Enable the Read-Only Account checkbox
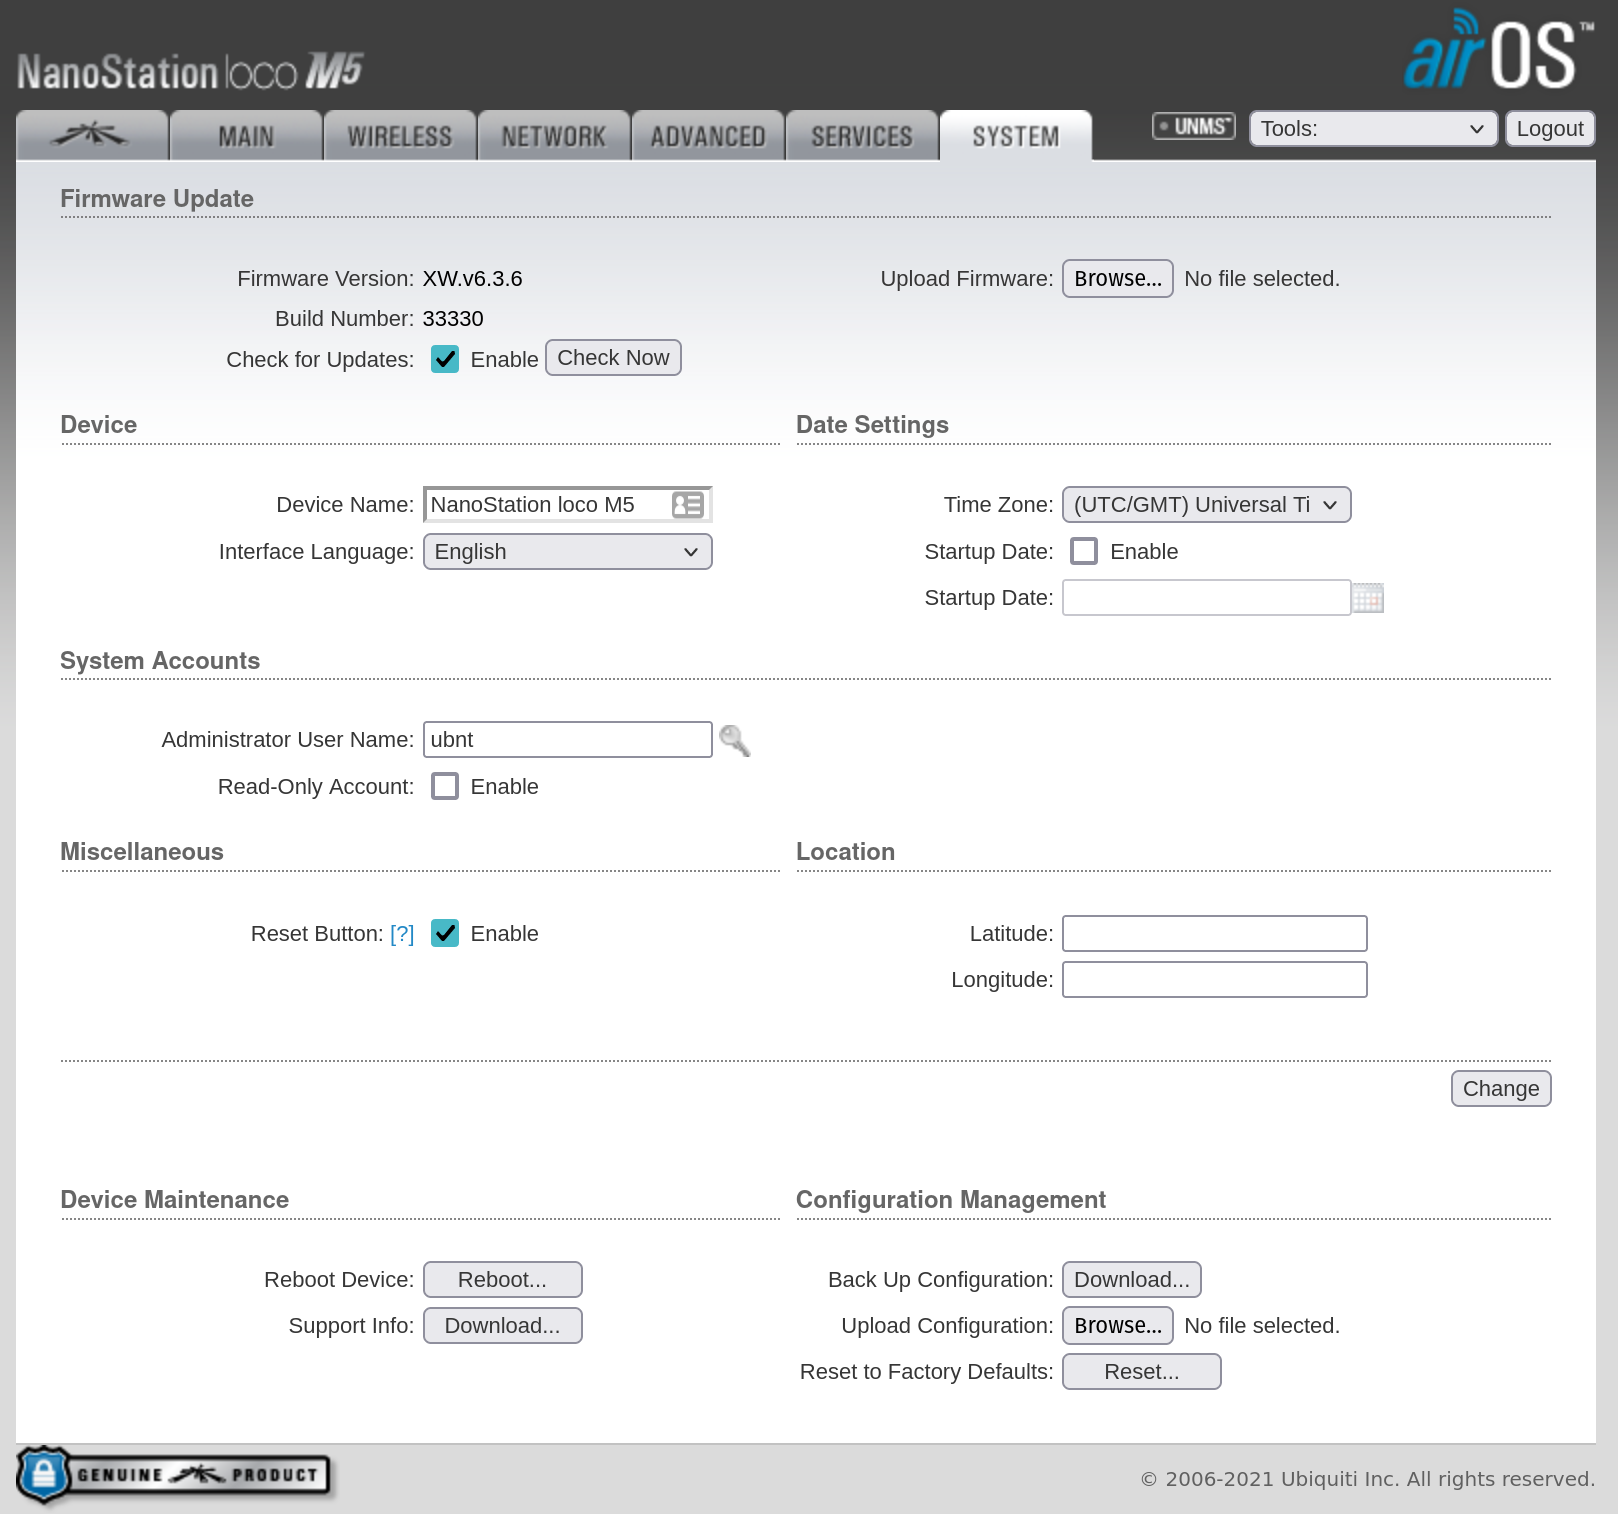 [x=445, y=787]
